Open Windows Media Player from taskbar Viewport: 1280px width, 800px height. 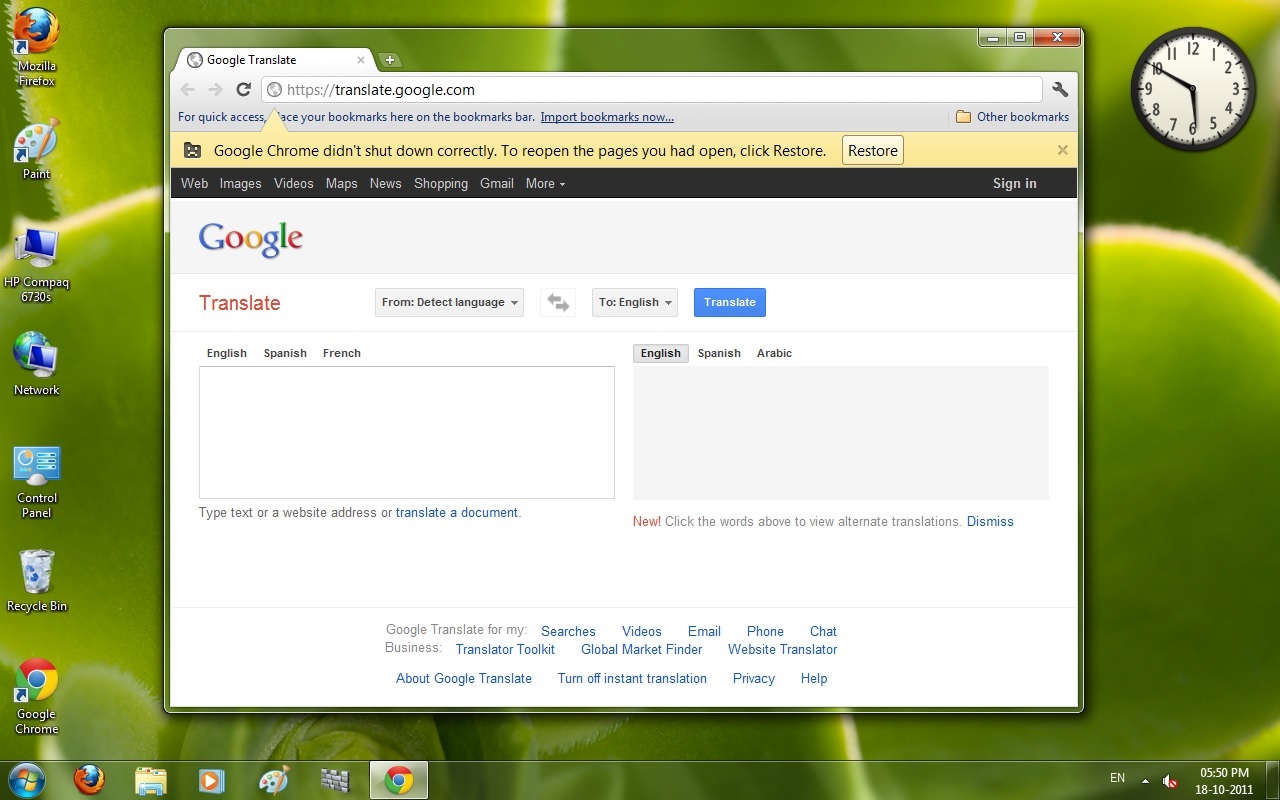211,780
